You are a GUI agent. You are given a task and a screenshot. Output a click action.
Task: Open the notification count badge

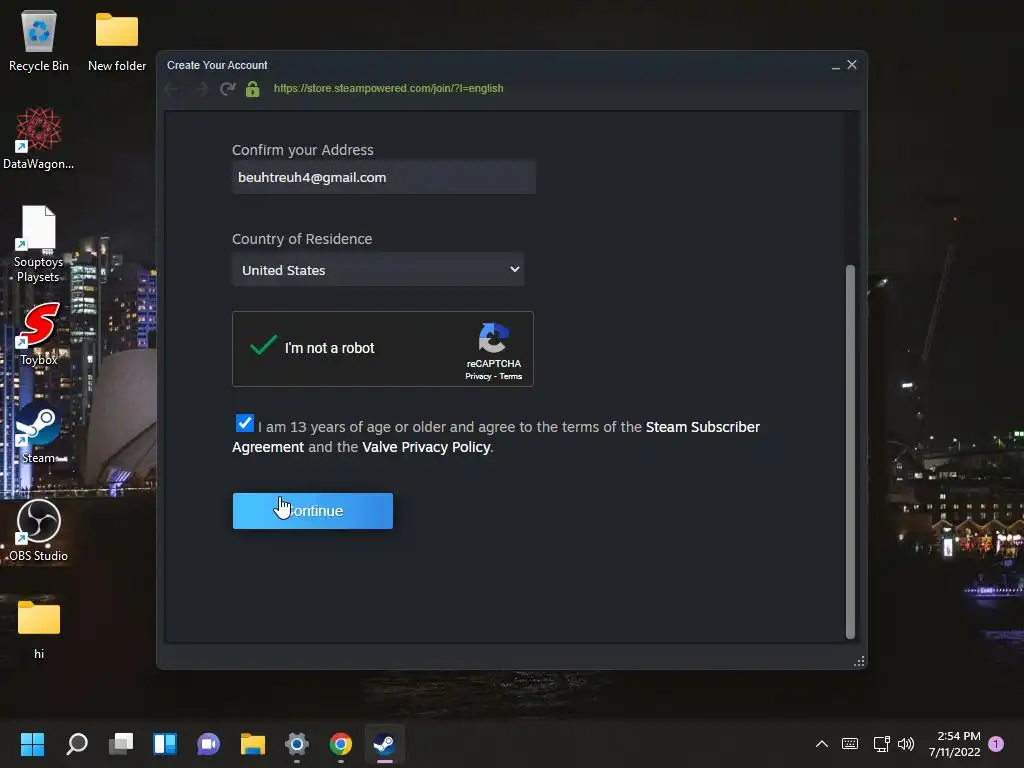pos(996,743)
